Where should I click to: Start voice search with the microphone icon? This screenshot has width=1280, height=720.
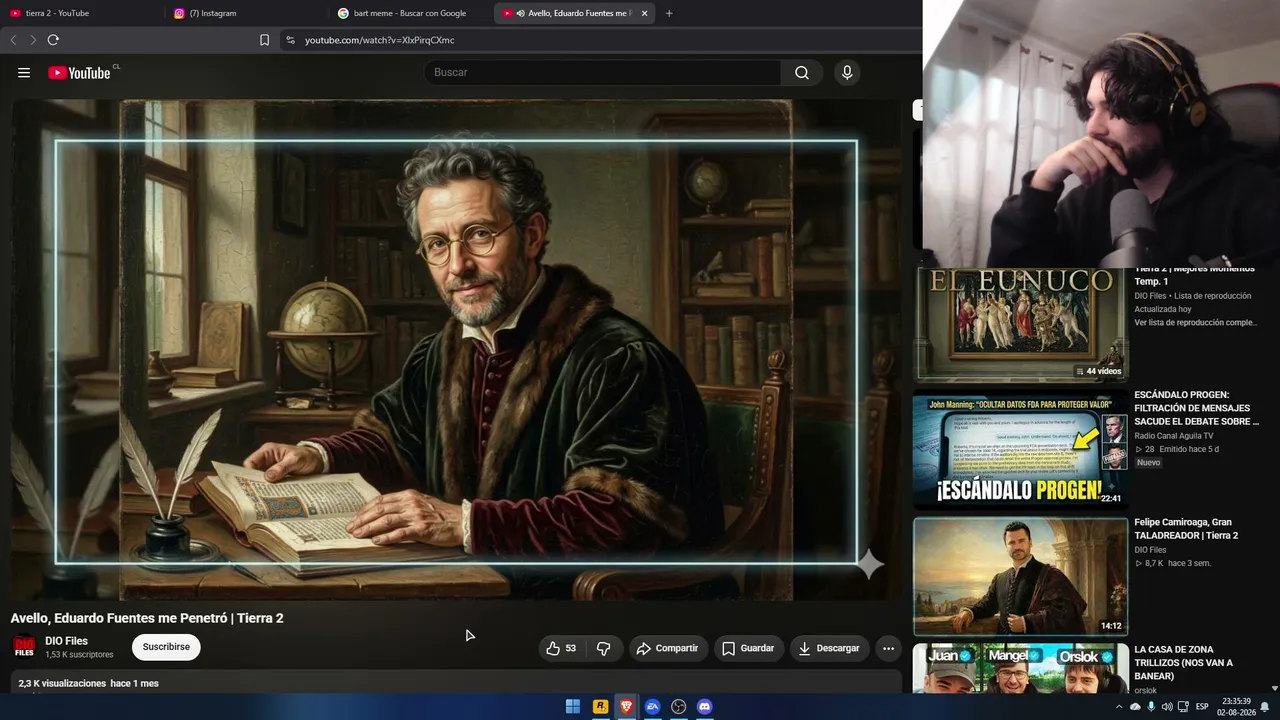tap(847, 73)
